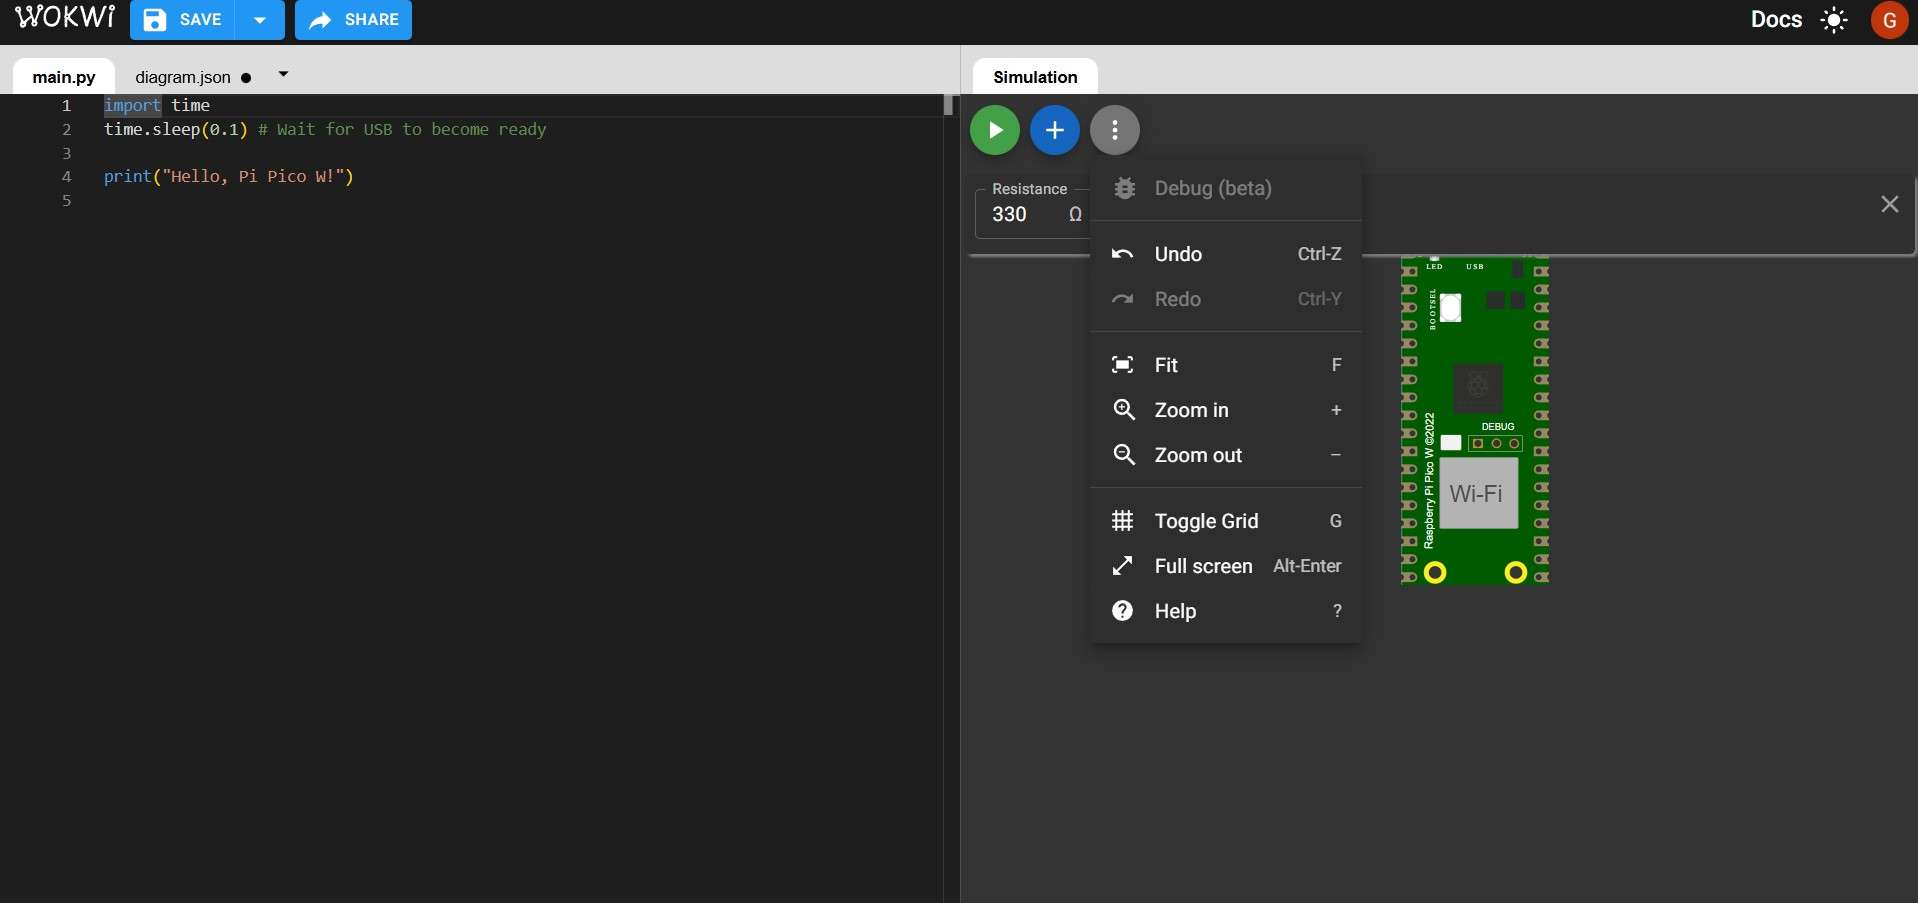1918x903 pixels.
Task: Click the SHARE button
Action: 352,20
